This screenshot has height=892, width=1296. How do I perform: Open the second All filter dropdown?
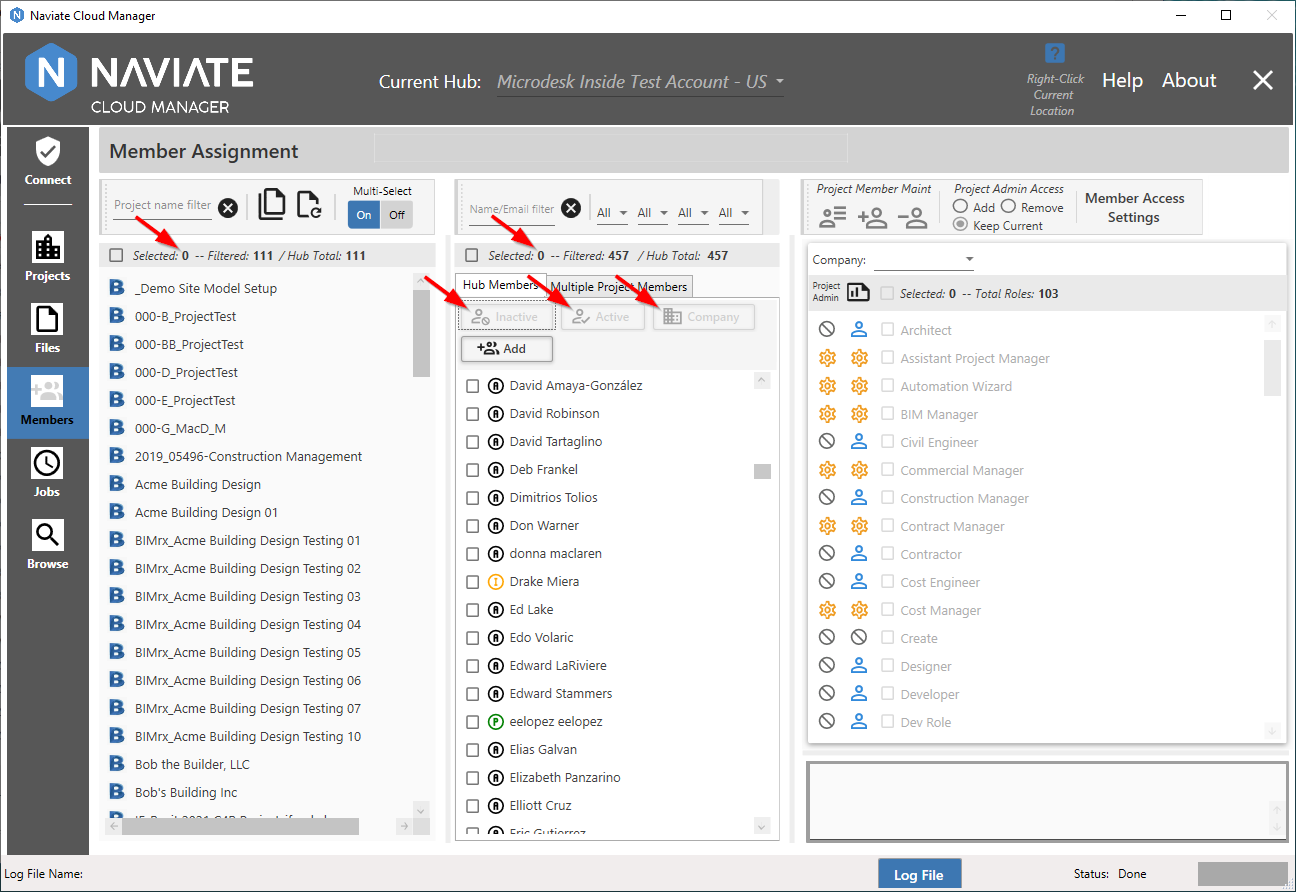(652, 212)
